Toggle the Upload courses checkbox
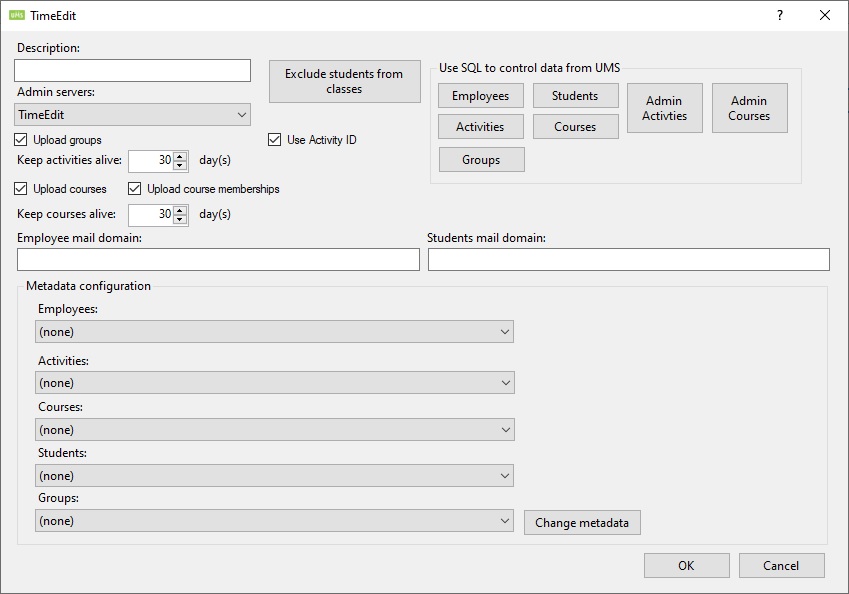 tap(21, 189)
